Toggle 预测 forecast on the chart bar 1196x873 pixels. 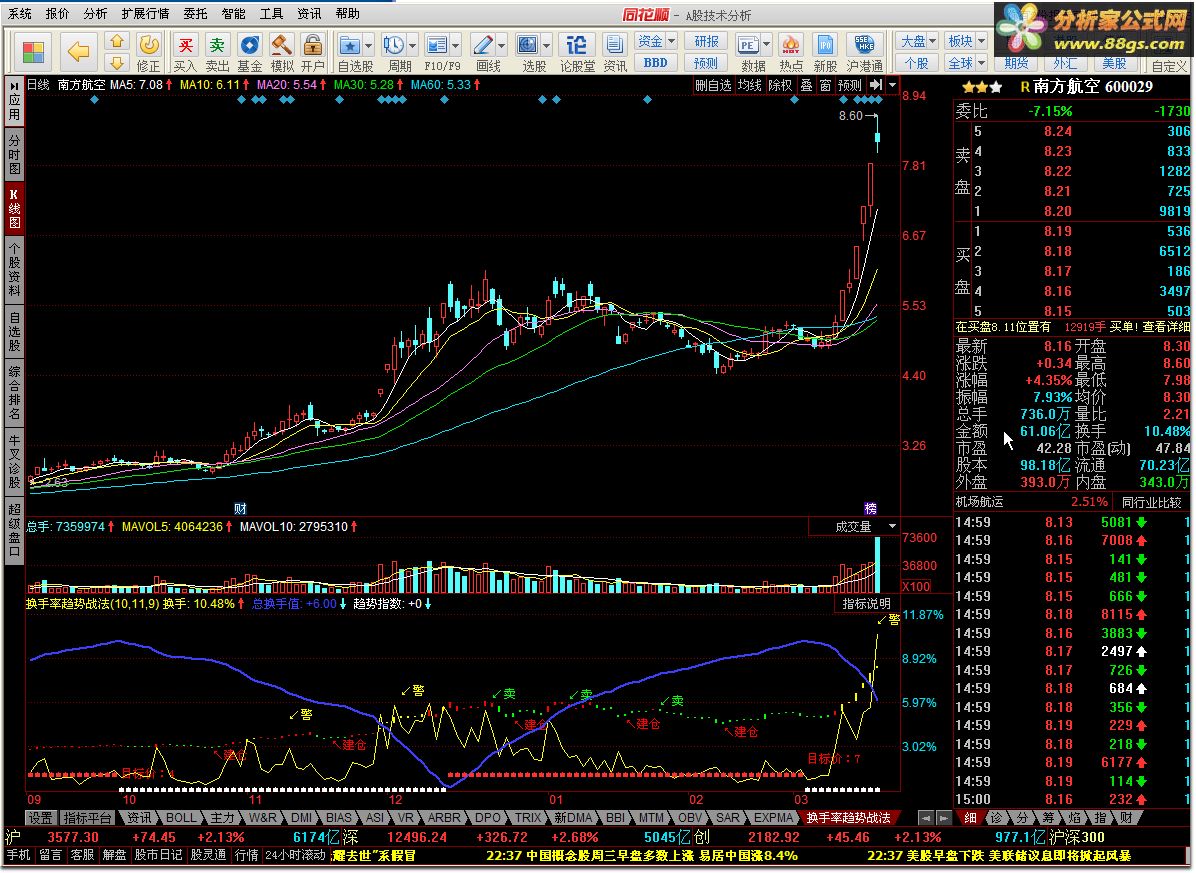(850, 85)
